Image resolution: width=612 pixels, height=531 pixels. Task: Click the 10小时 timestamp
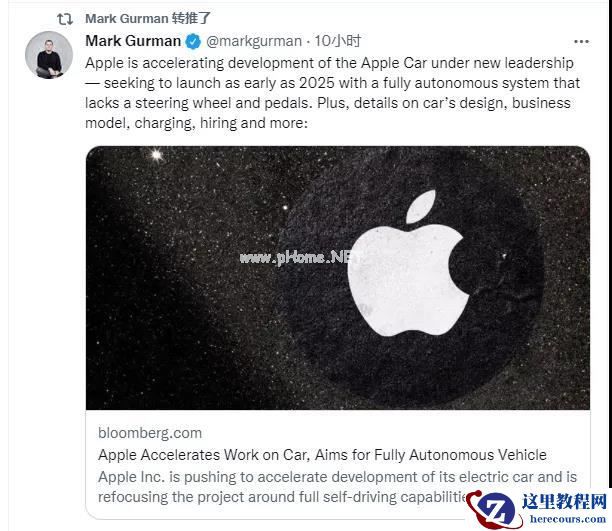(338, 41)
